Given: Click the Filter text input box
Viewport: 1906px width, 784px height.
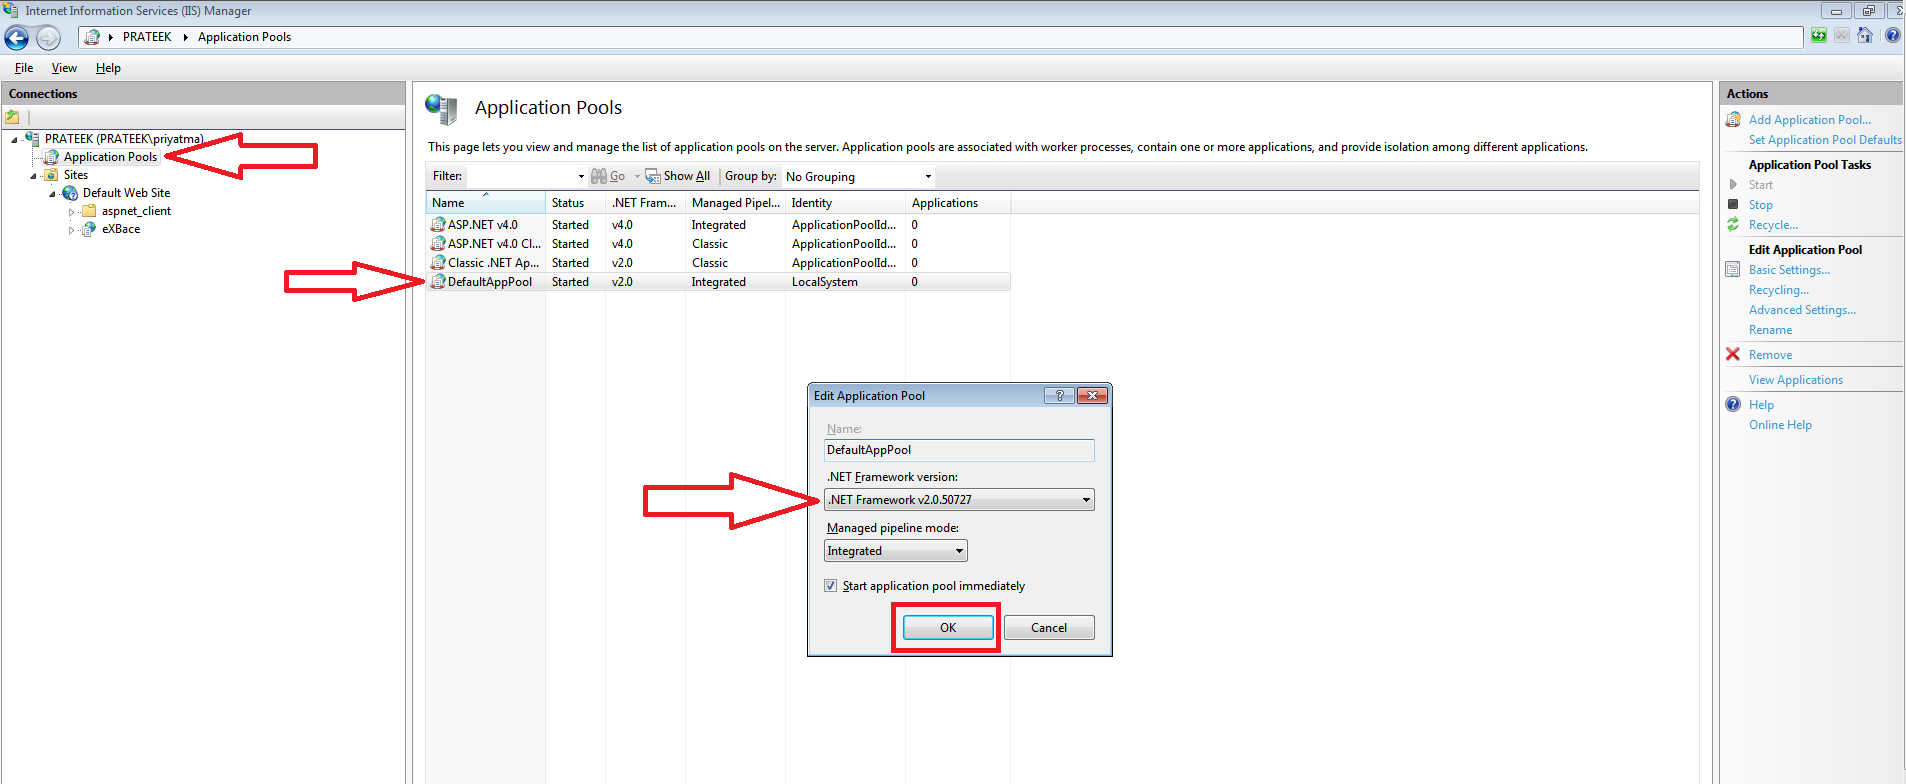Looking at the screenshot, I should (x=521, y=177).
